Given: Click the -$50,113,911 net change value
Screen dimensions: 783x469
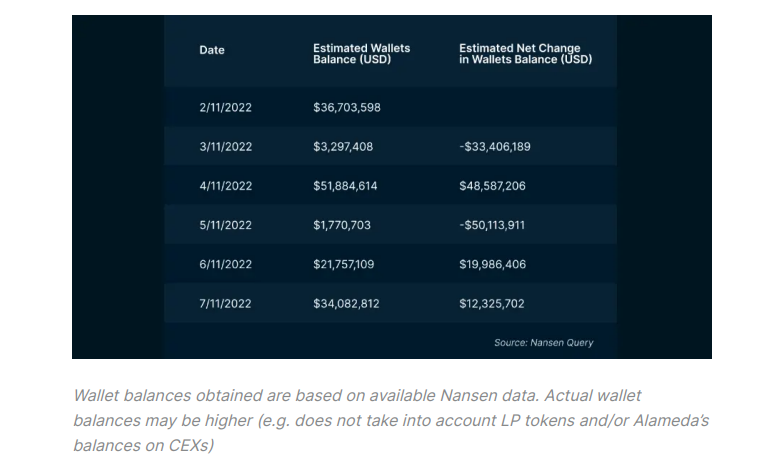Looking at the screenshot, I should [x=492, y=225].
